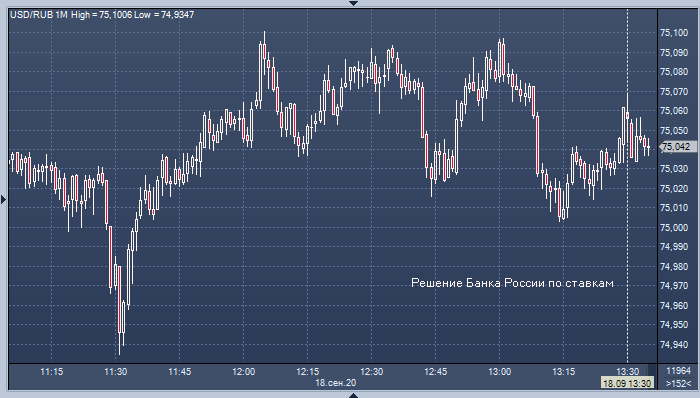Click the >152< bar count button
The height and width of the screenshot is (398, 700).
pos(678,383)
